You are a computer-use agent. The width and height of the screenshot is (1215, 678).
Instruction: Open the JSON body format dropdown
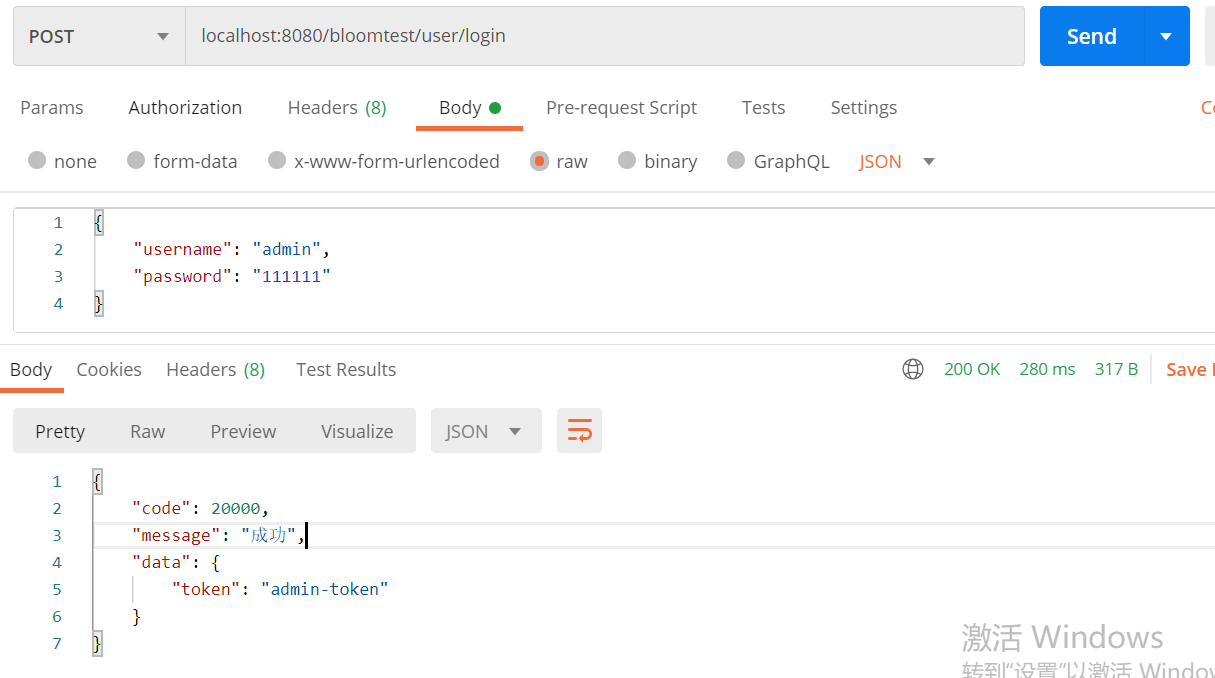pos(897,161)
